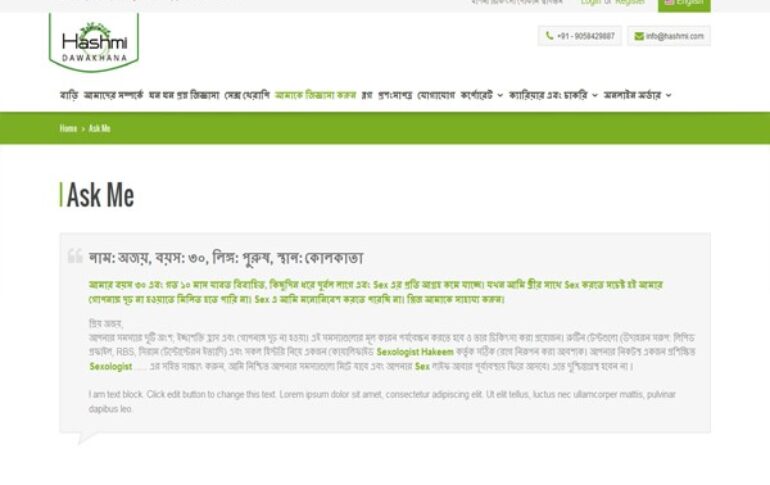Viewport: 770px width, 485px height.
Task: Open the বাড়ি home menu item
Action: tap(68, 95)
